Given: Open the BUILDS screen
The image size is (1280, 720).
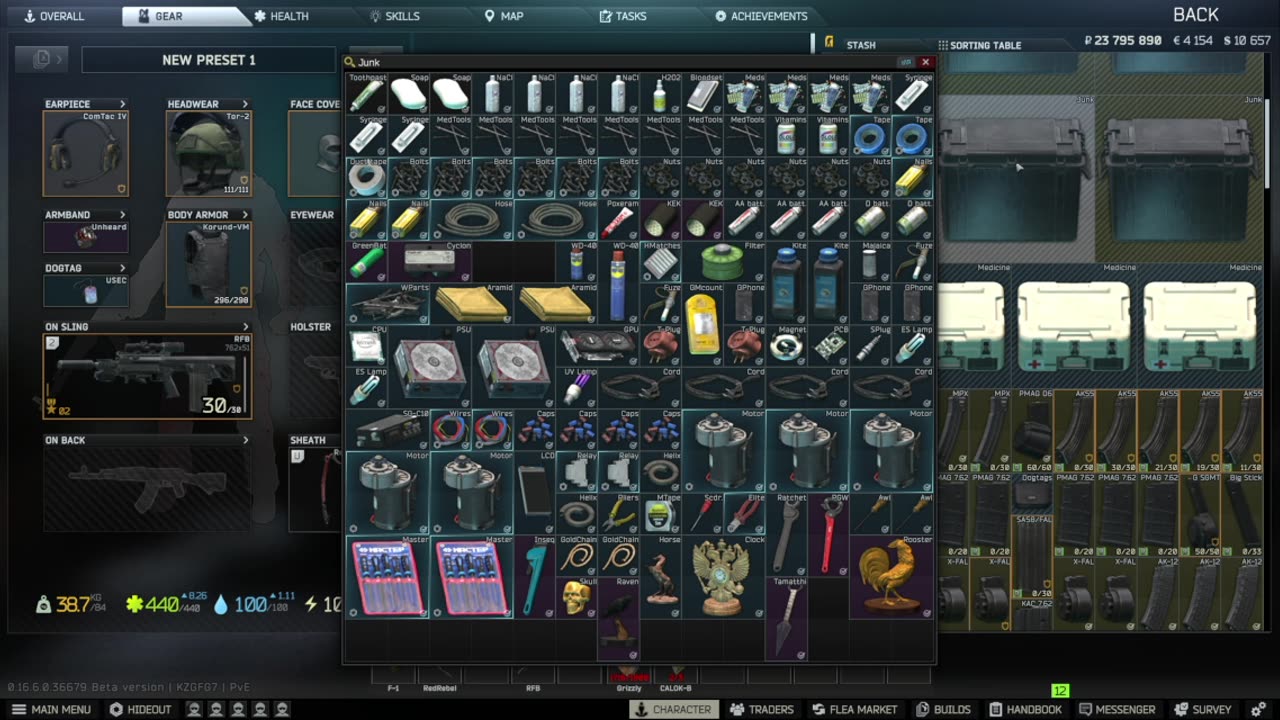Looking at the screenshot, I should tap(943, 709).
